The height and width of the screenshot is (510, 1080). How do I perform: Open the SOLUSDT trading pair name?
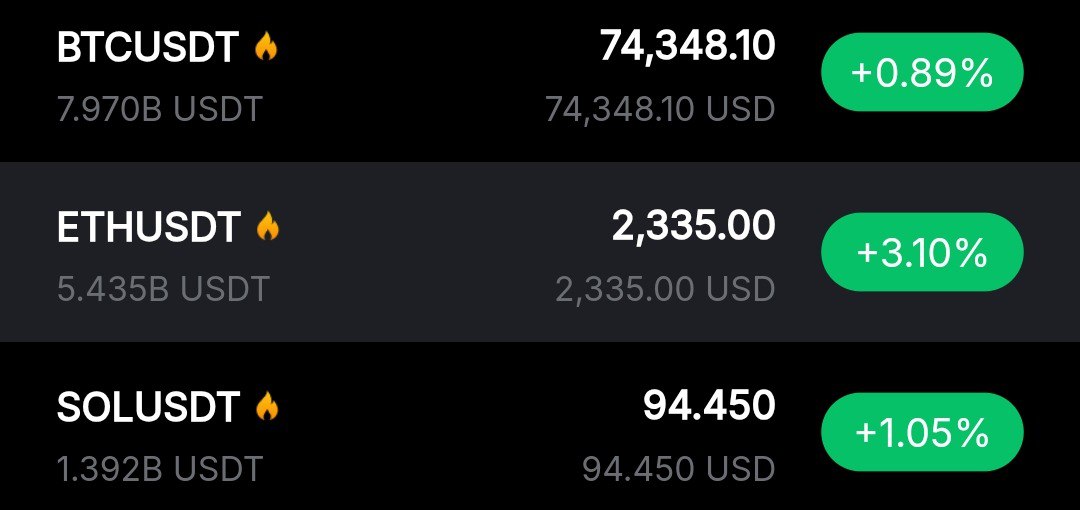tap(148, 407)
